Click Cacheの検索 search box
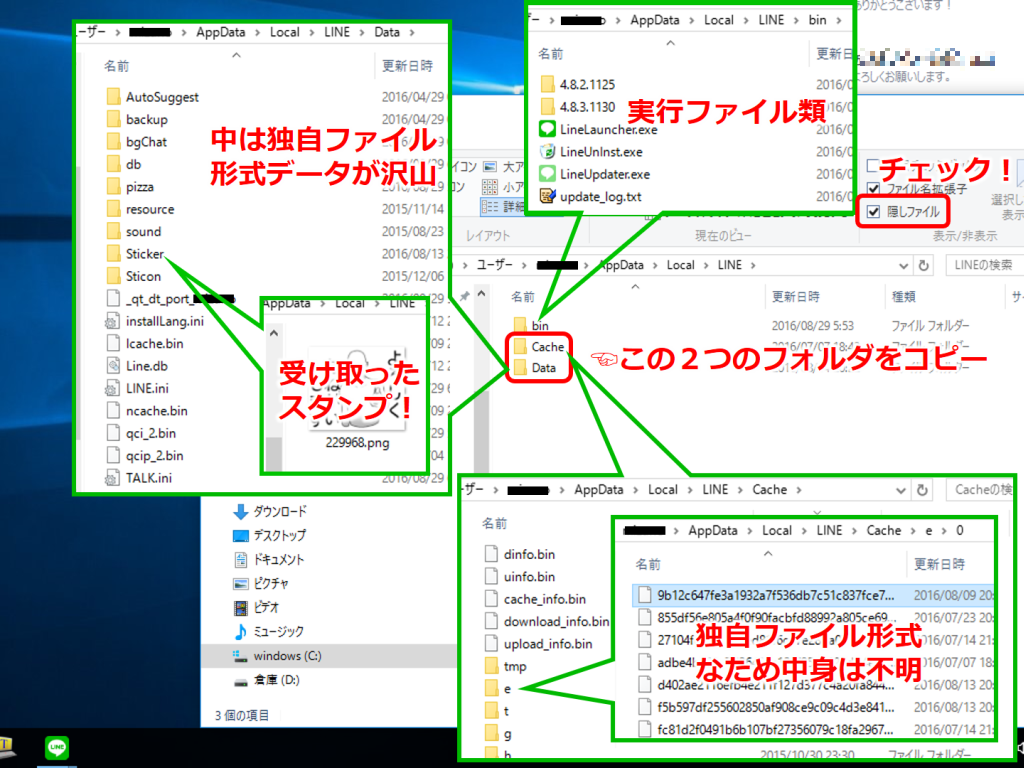The image size is (1024, 768). coord(982,490)
